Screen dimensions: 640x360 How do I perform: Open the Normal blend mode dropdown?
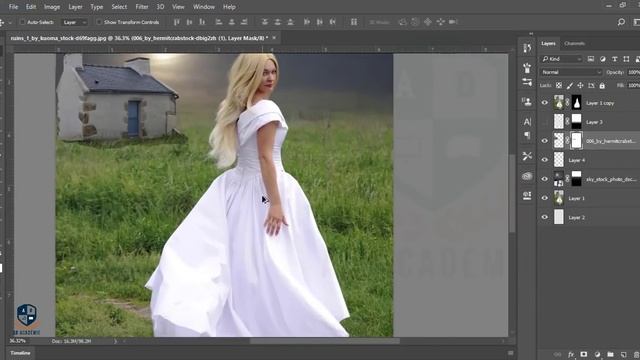pyautogui.click(x=571, y=72)
